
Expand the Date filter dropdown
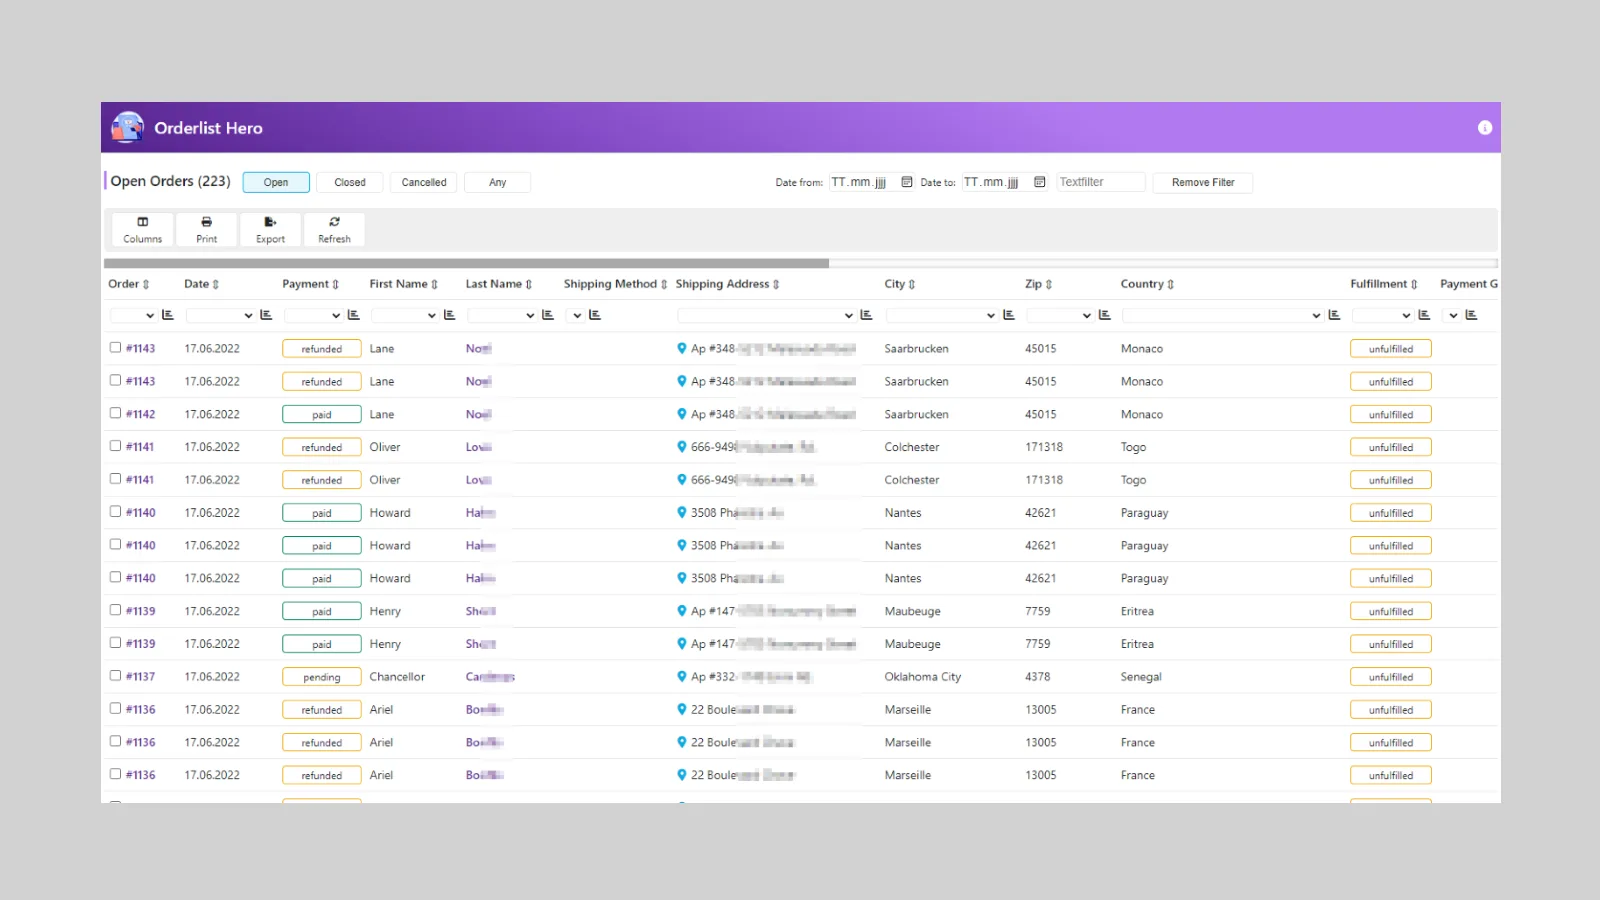pyautogui.click(x=220, y=315)
